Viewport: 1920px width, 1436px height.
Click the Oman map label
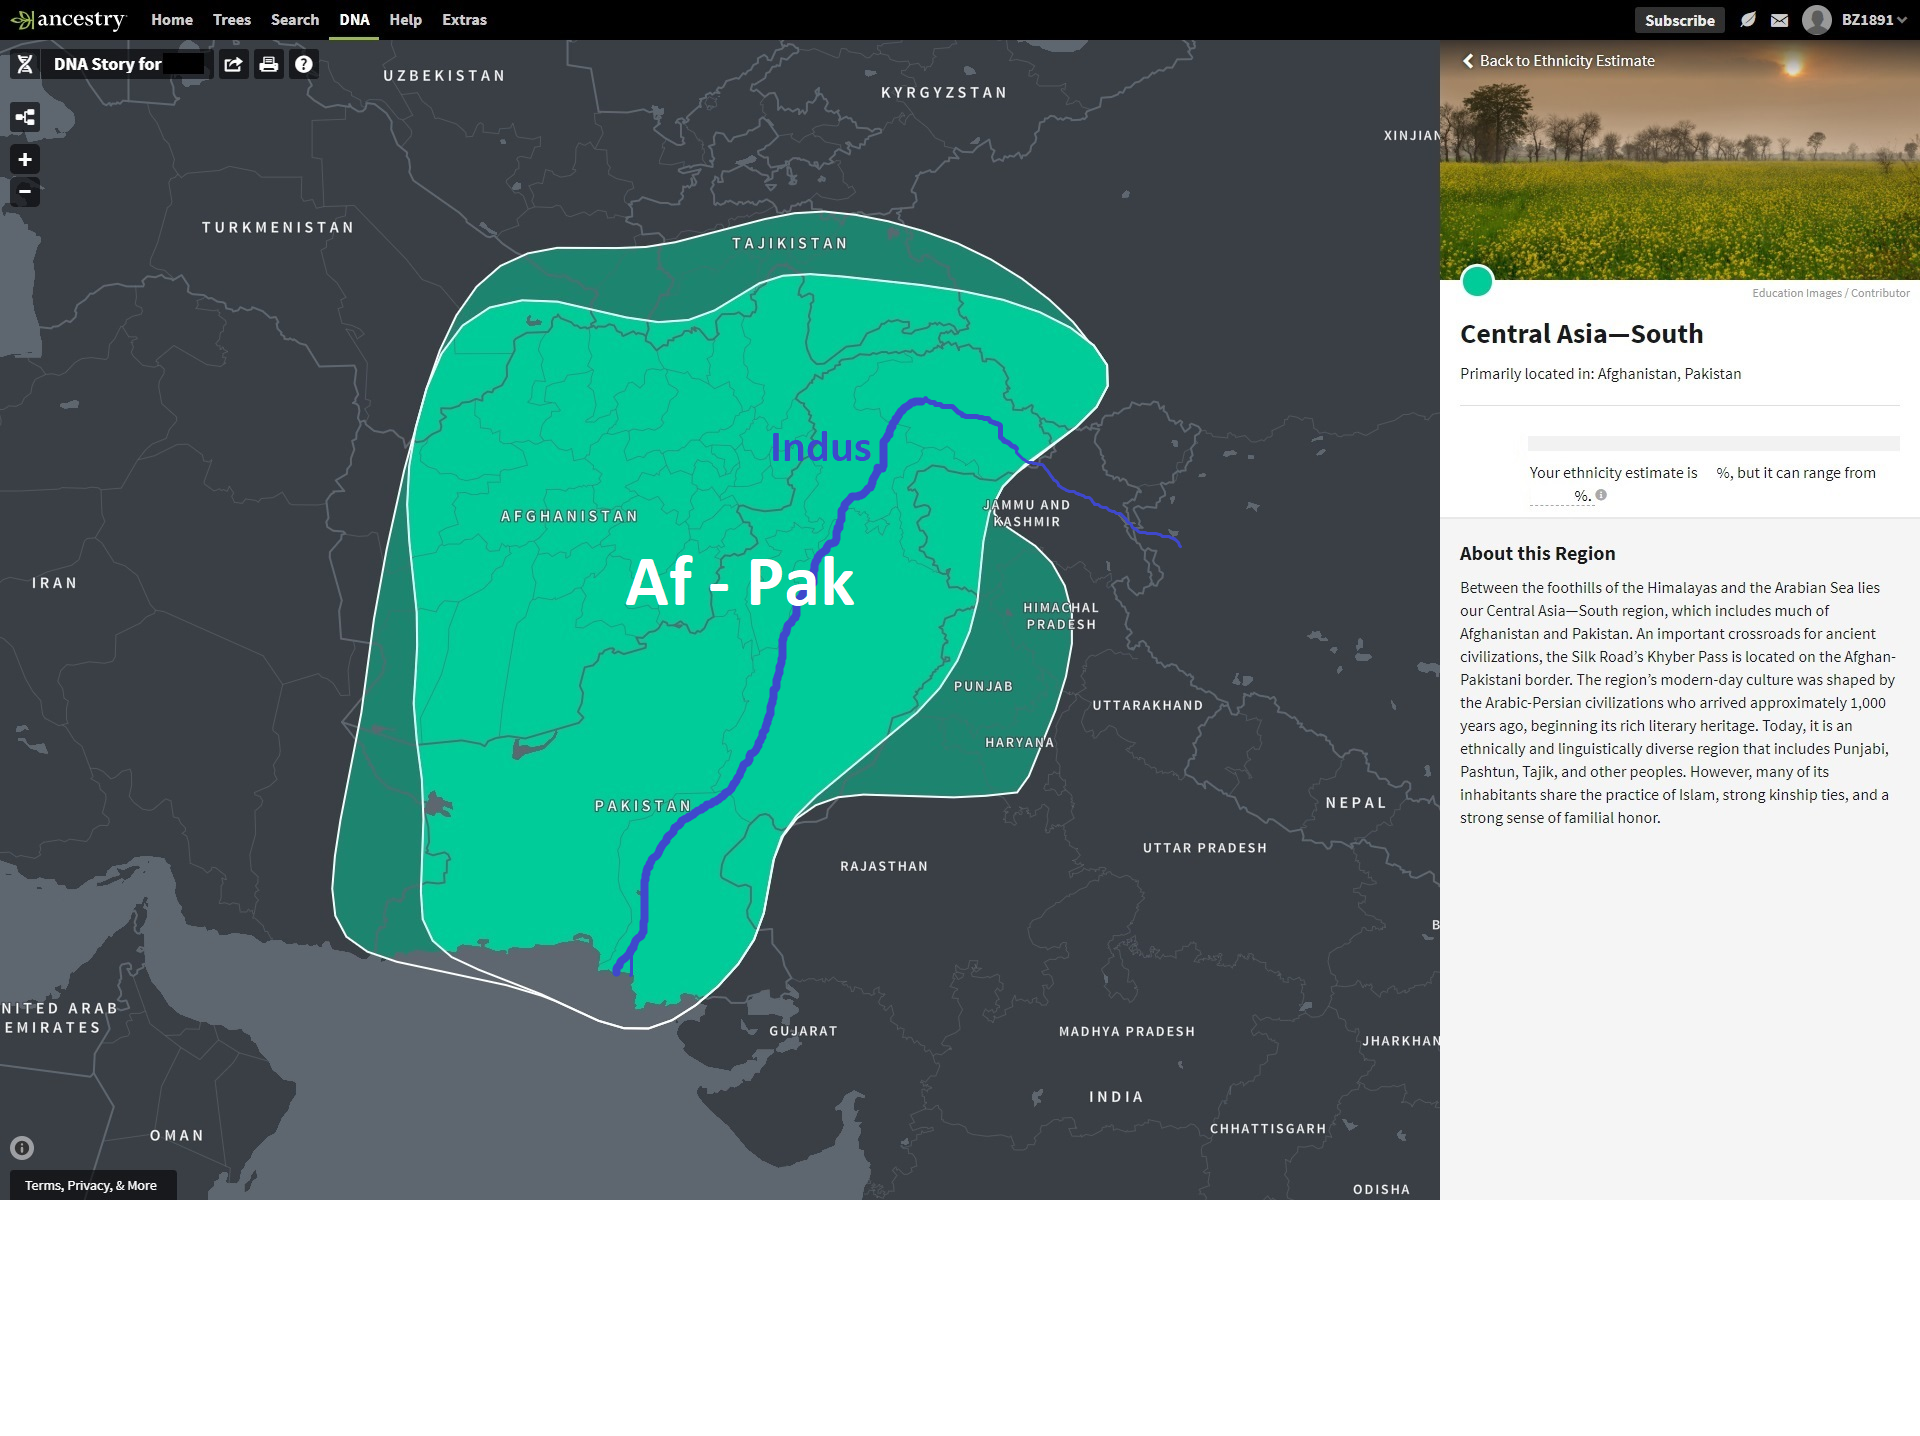click(177, 1135)
